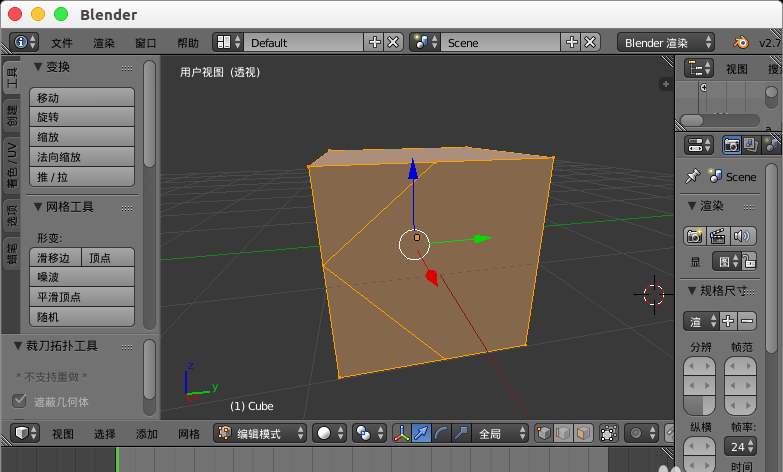Viewport: 783px width, 472px height.
Task: Enable the scale manipulator handle
Action: [x=461, y=433]
